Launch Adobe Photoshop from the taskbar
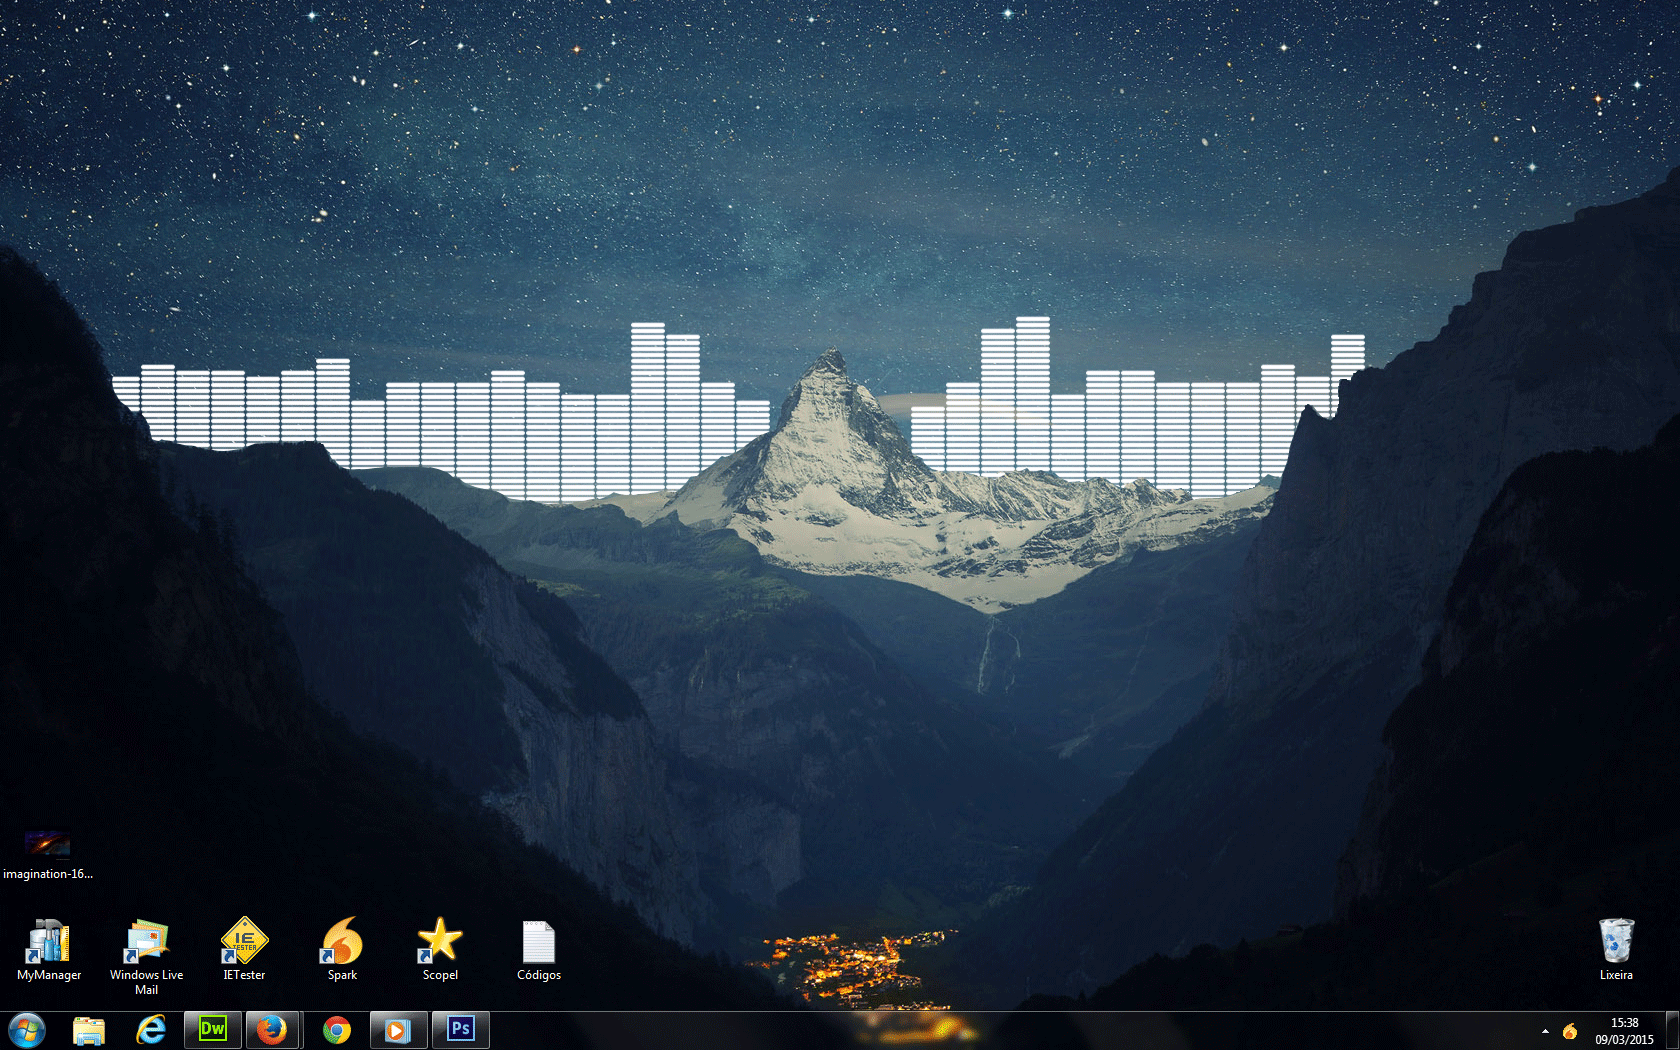 tap(461, 1029)
